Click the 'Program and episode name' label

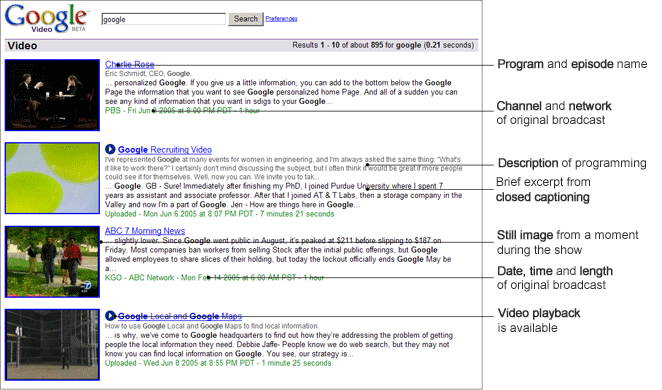572,64
